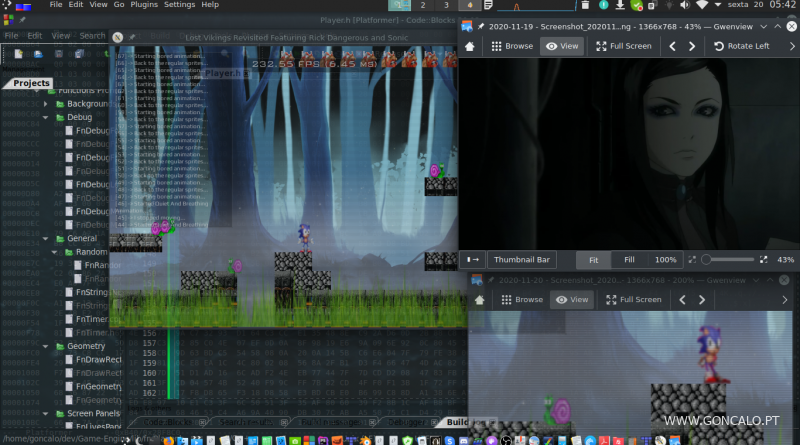Click the trash icon in the system tray
Image resolution: width=800 pixels, height=445 pixels.
[x=585, y=5]
